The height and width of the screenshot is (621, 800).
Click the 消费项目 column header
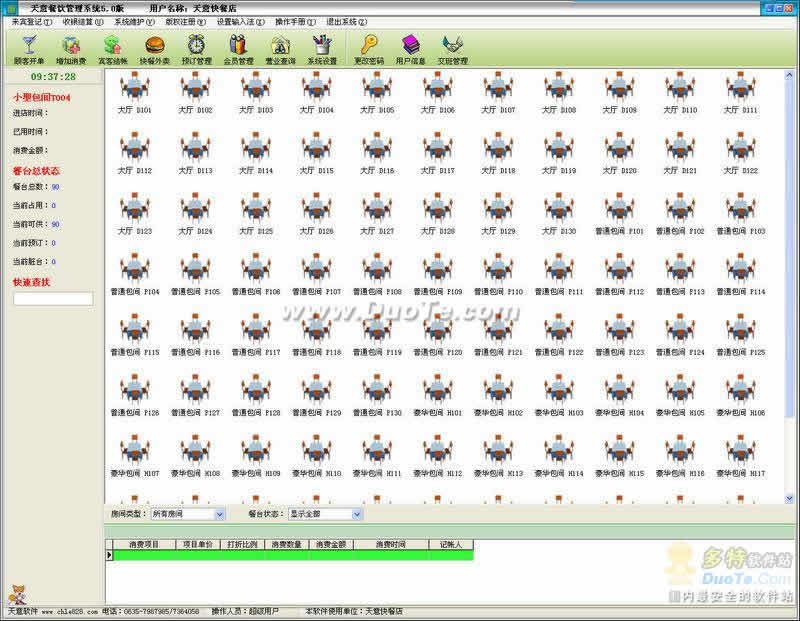pyautogui.click(x=144, y=545)
